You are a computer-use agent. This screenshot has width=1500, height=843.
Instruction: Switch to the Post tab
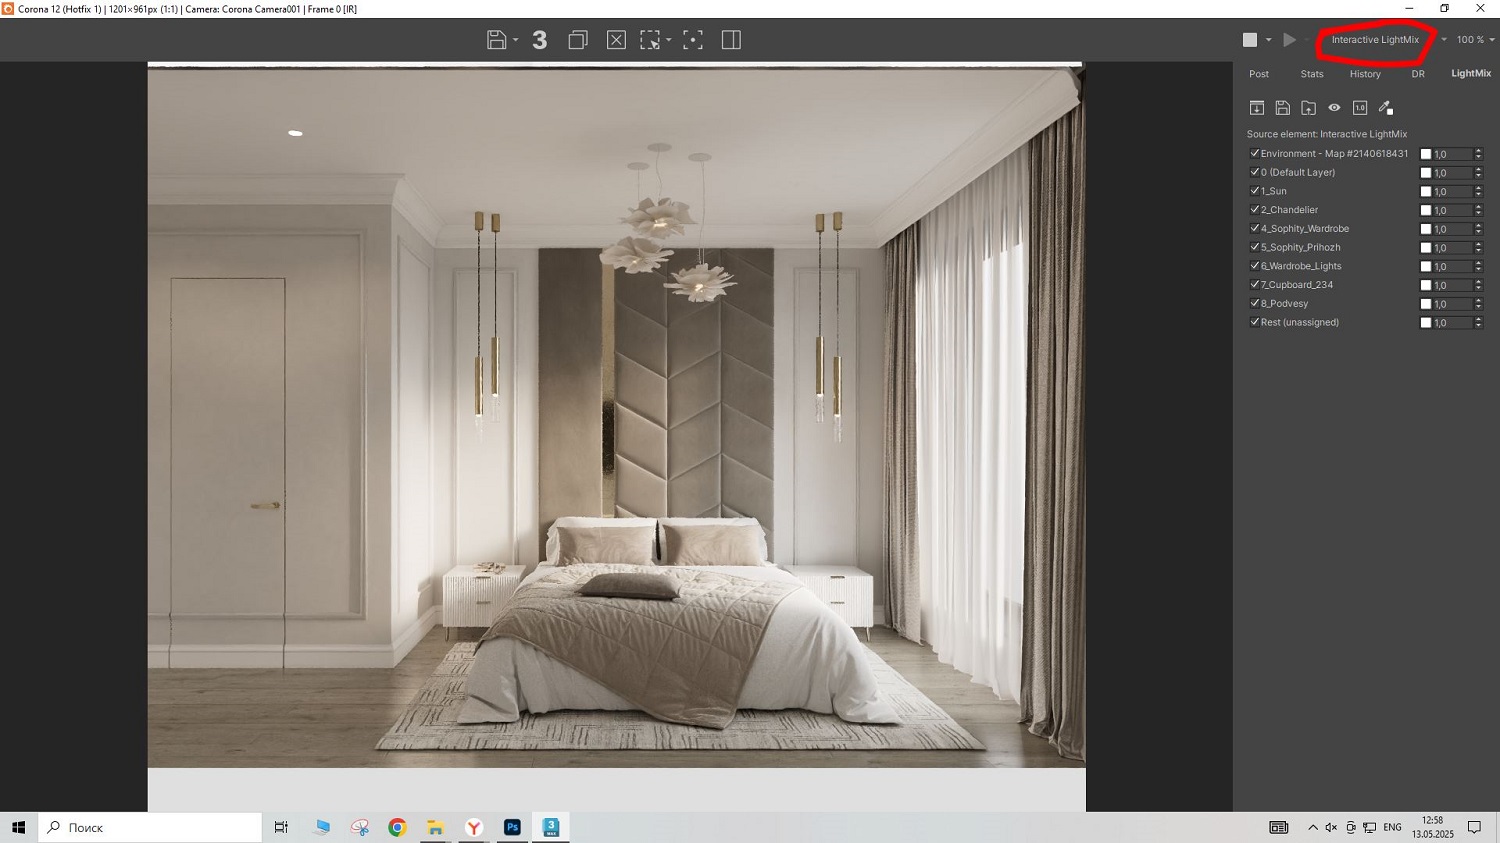[1259, 74]
